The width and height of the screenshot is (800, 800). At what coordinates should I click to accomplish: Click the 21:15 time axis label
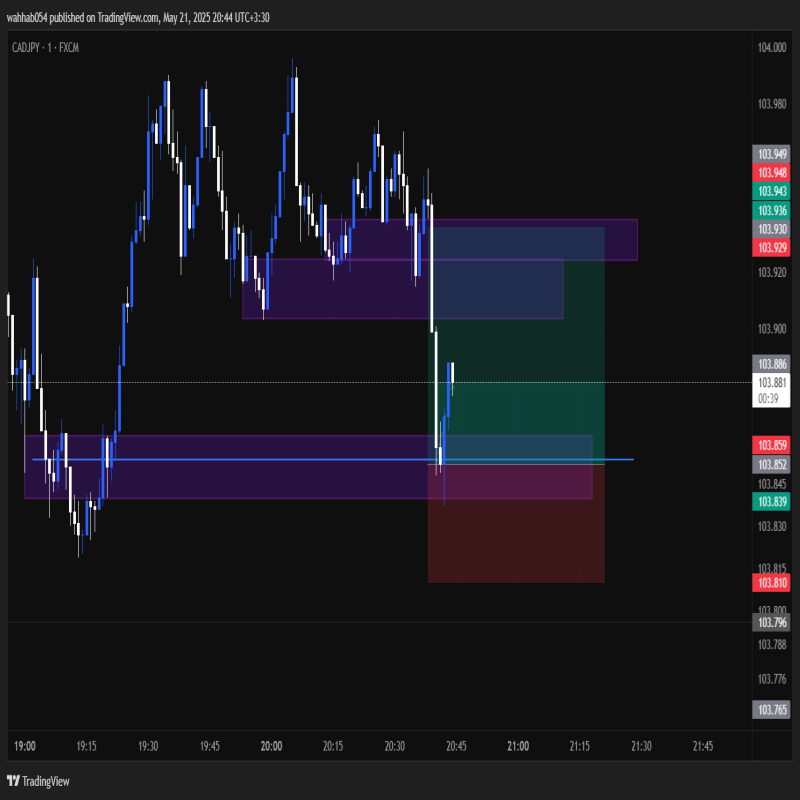click(580, 746)
